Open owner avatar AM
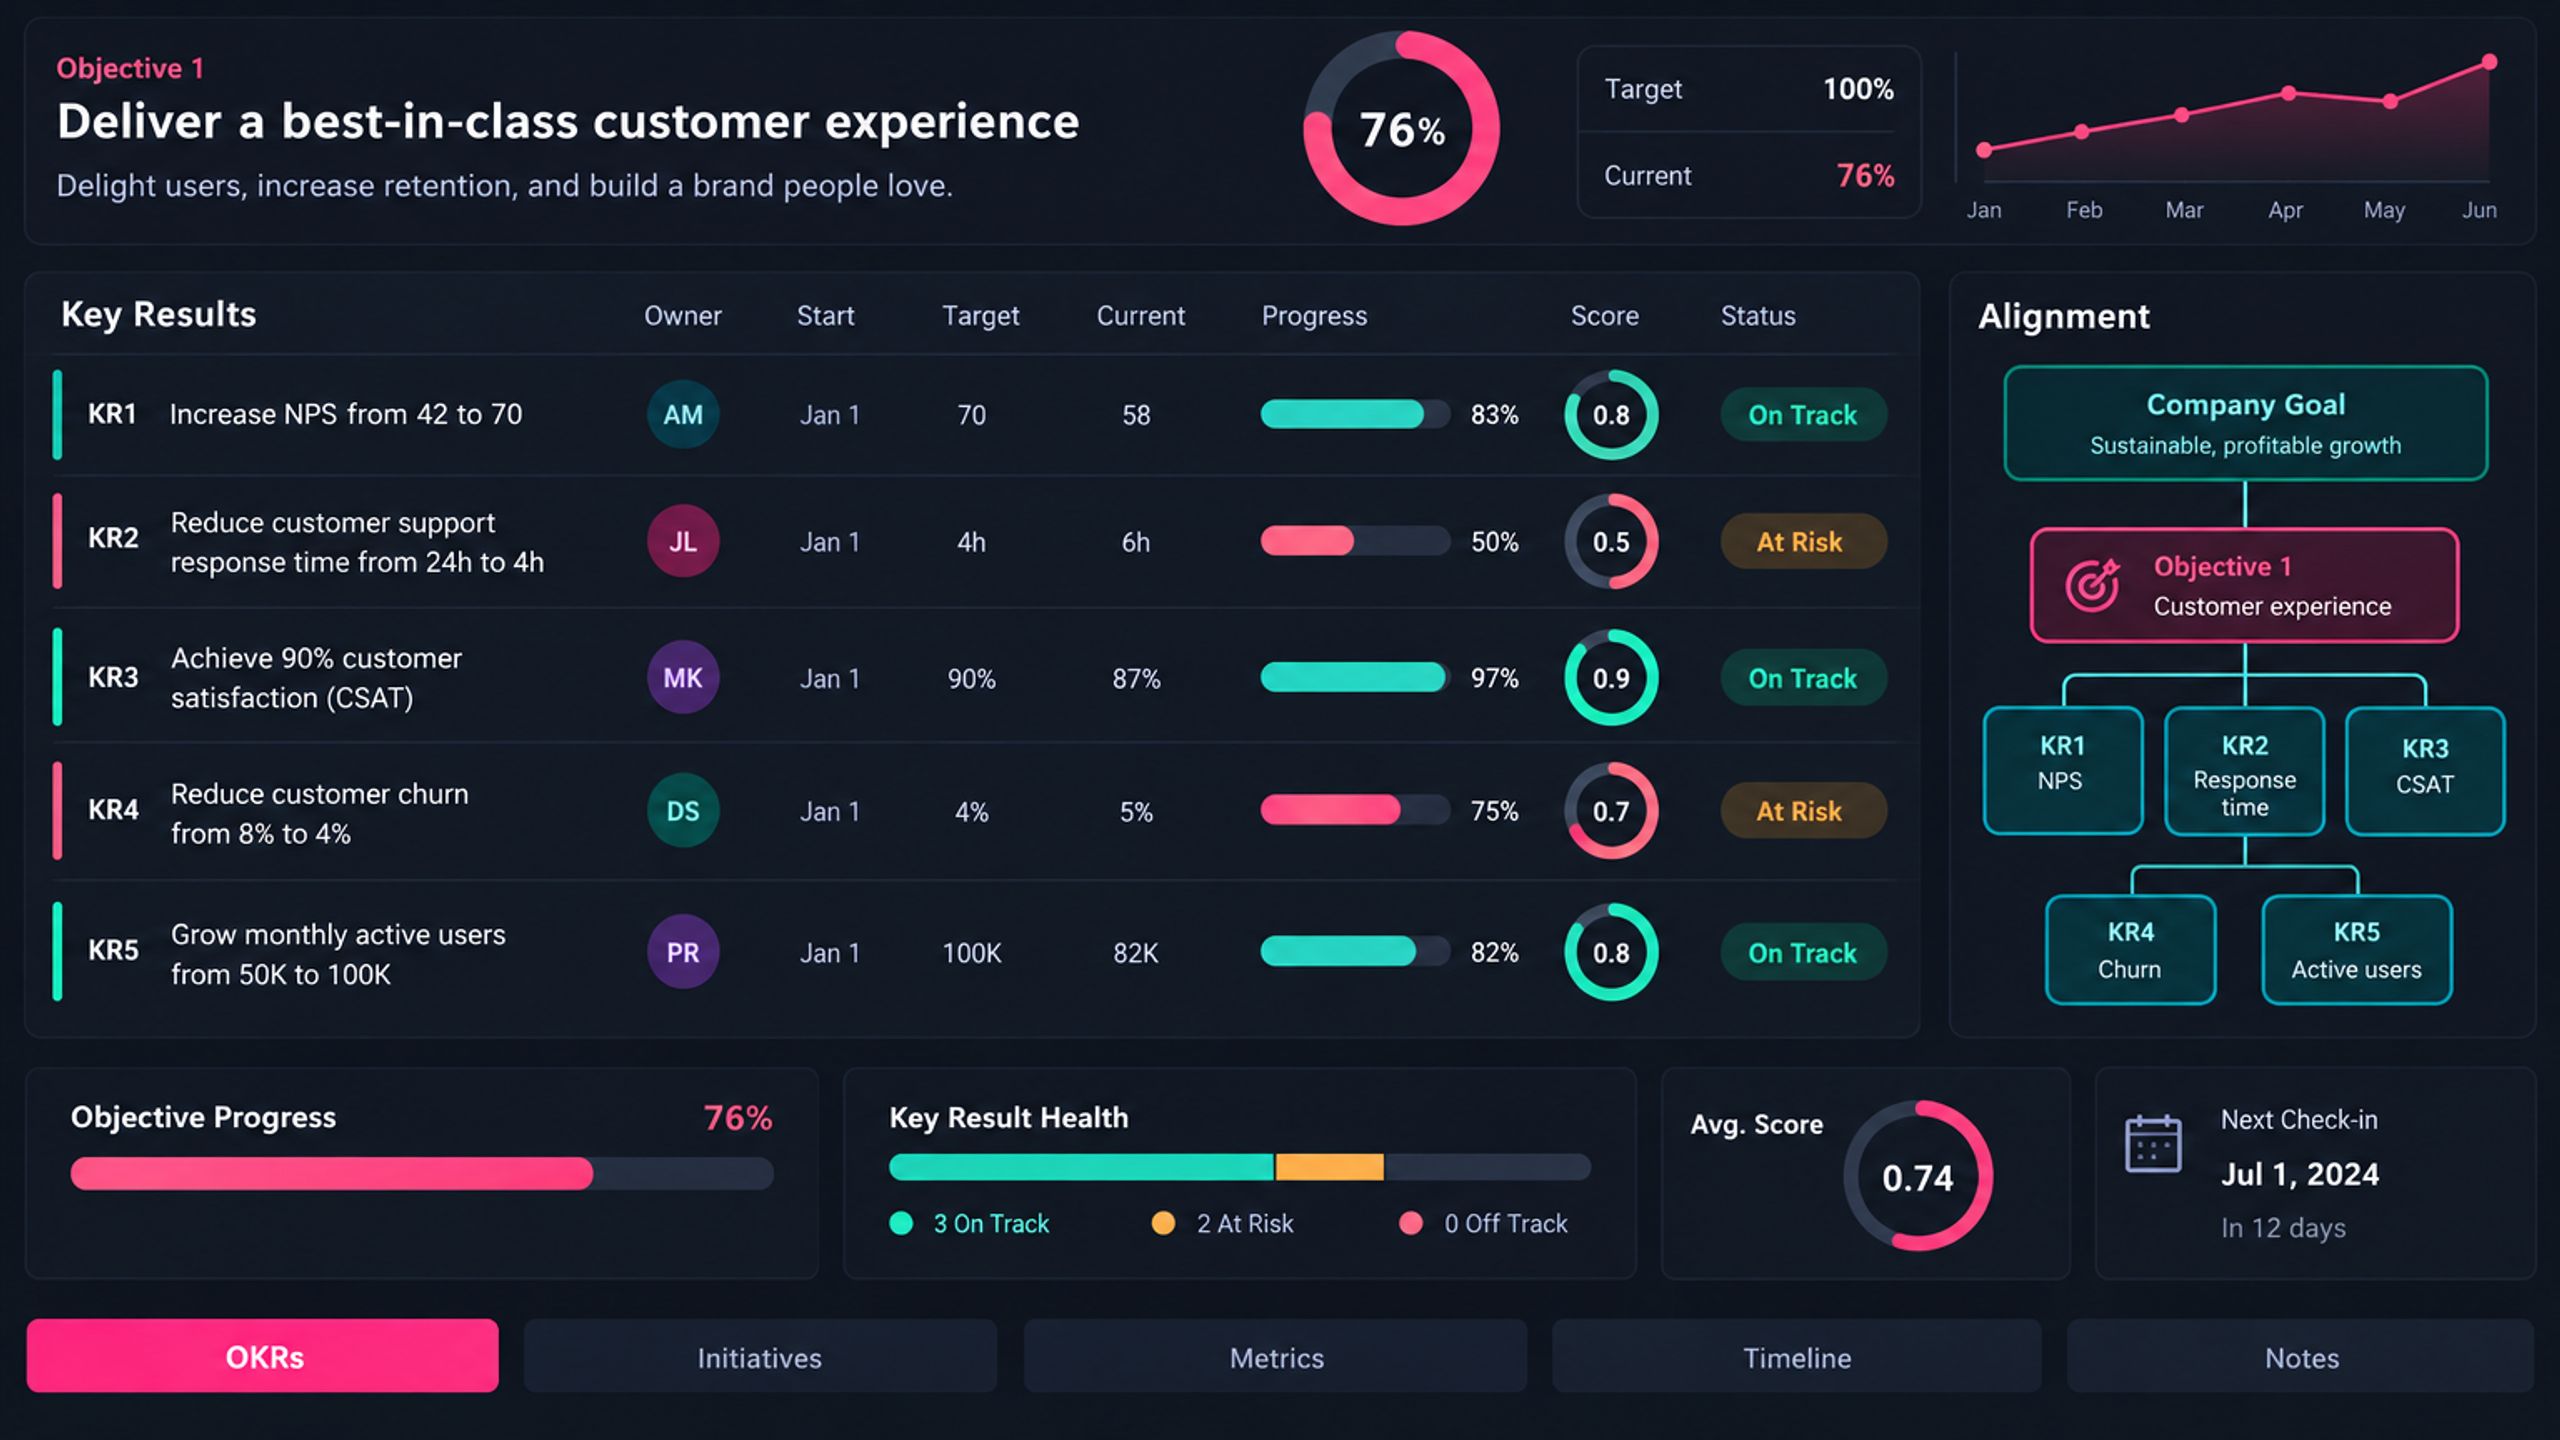 [683, 414]
